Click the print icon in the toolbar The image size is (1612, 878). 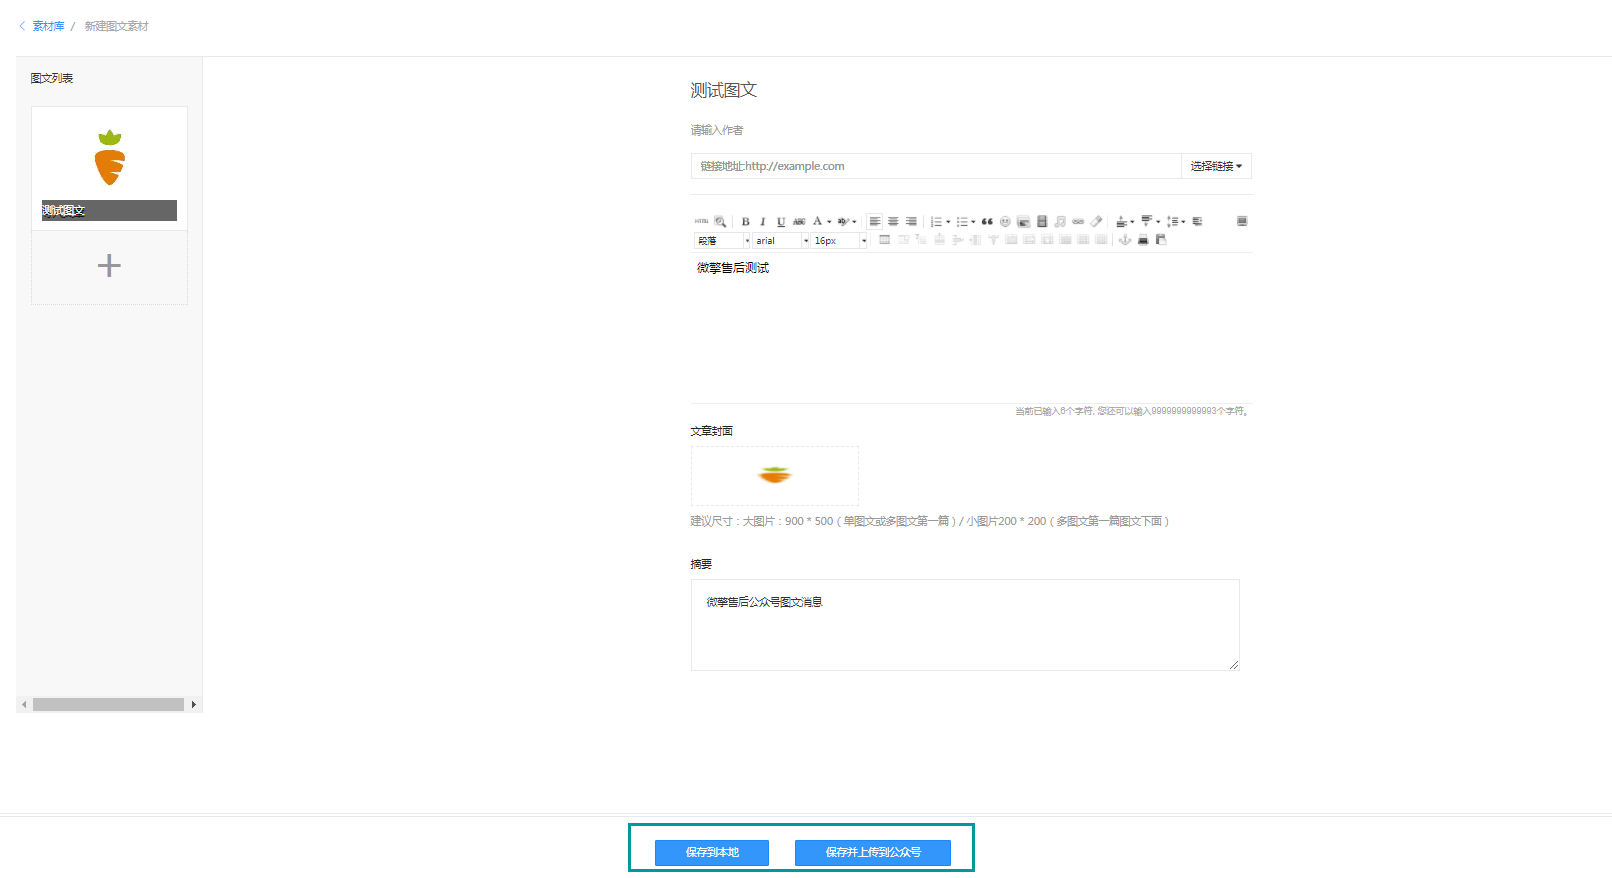1143,240
